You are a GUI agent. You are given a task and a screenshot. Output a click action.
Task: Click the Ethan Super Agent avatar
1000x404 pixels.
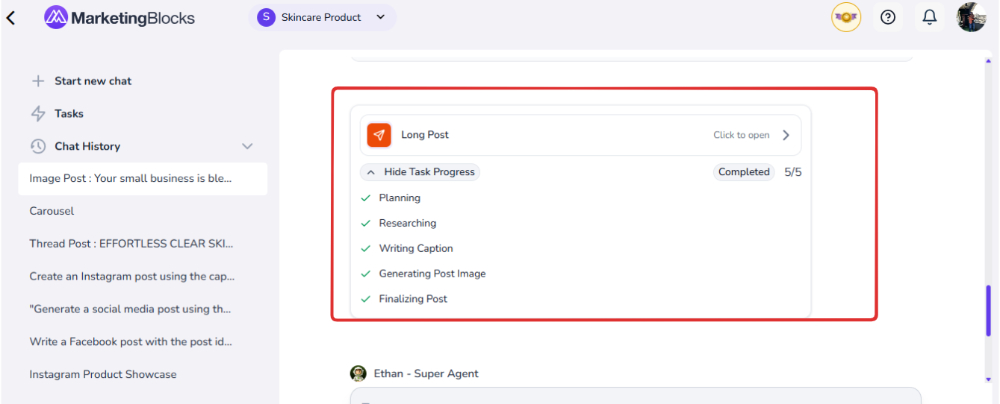pyautogui.click(x=358, y=373)
